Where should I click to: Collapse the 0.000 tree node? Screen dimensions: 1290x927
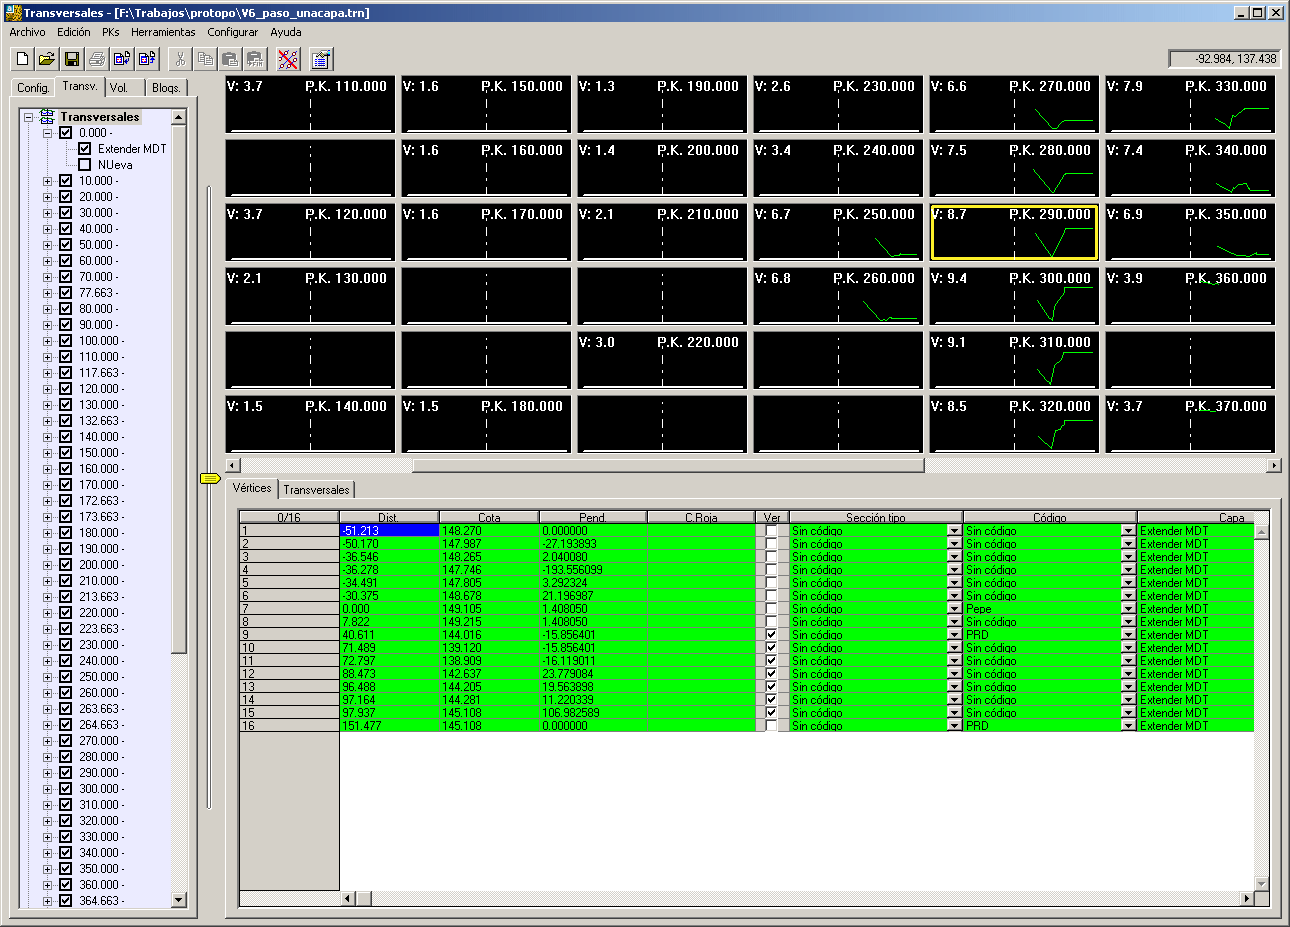tap(47, 133)
